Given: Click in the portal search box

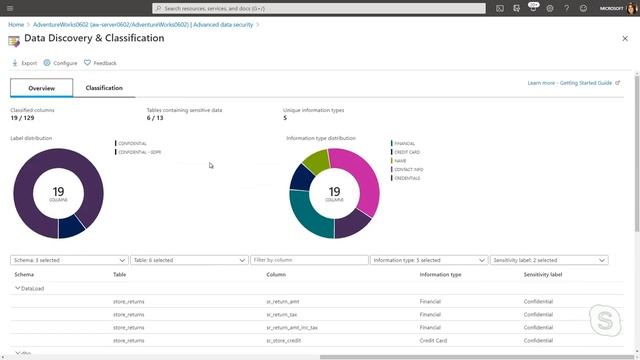Looking at the screenshot, I should 319,8.
